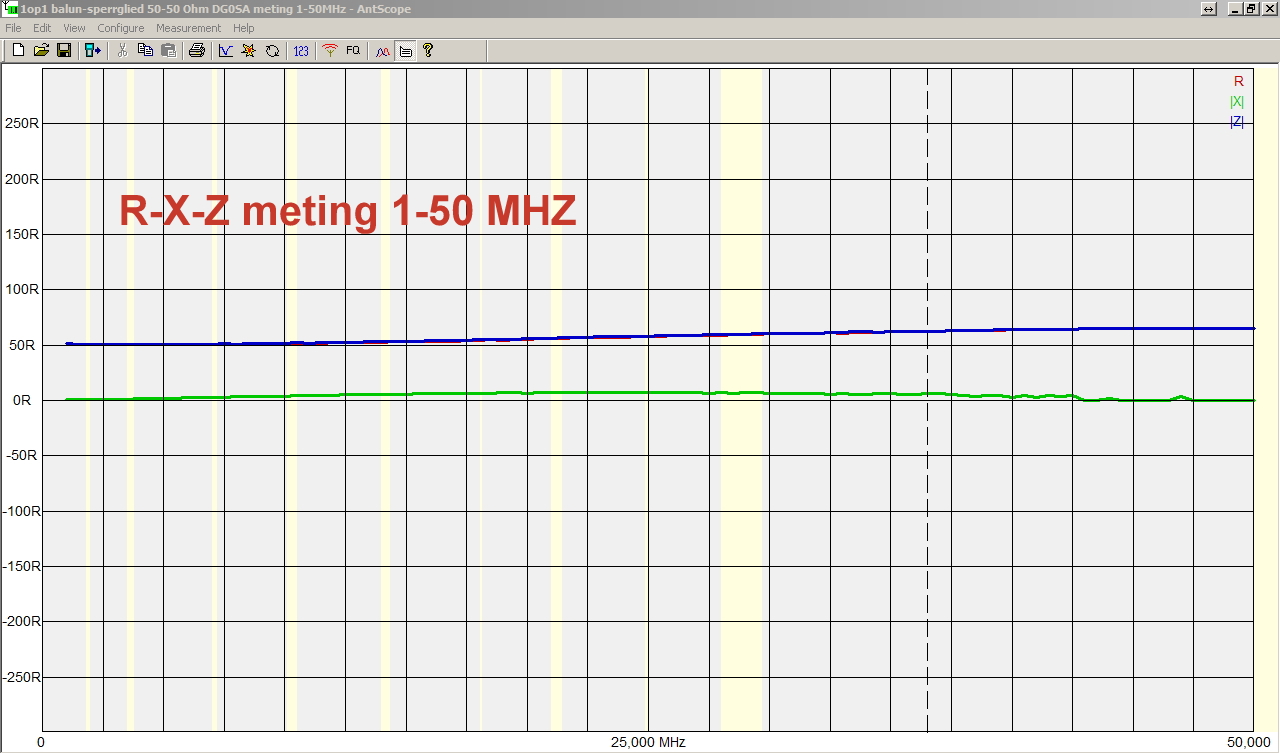Click the double-arrow button in title bar
Screen dimensions: 1280x753
point(1209,9)
